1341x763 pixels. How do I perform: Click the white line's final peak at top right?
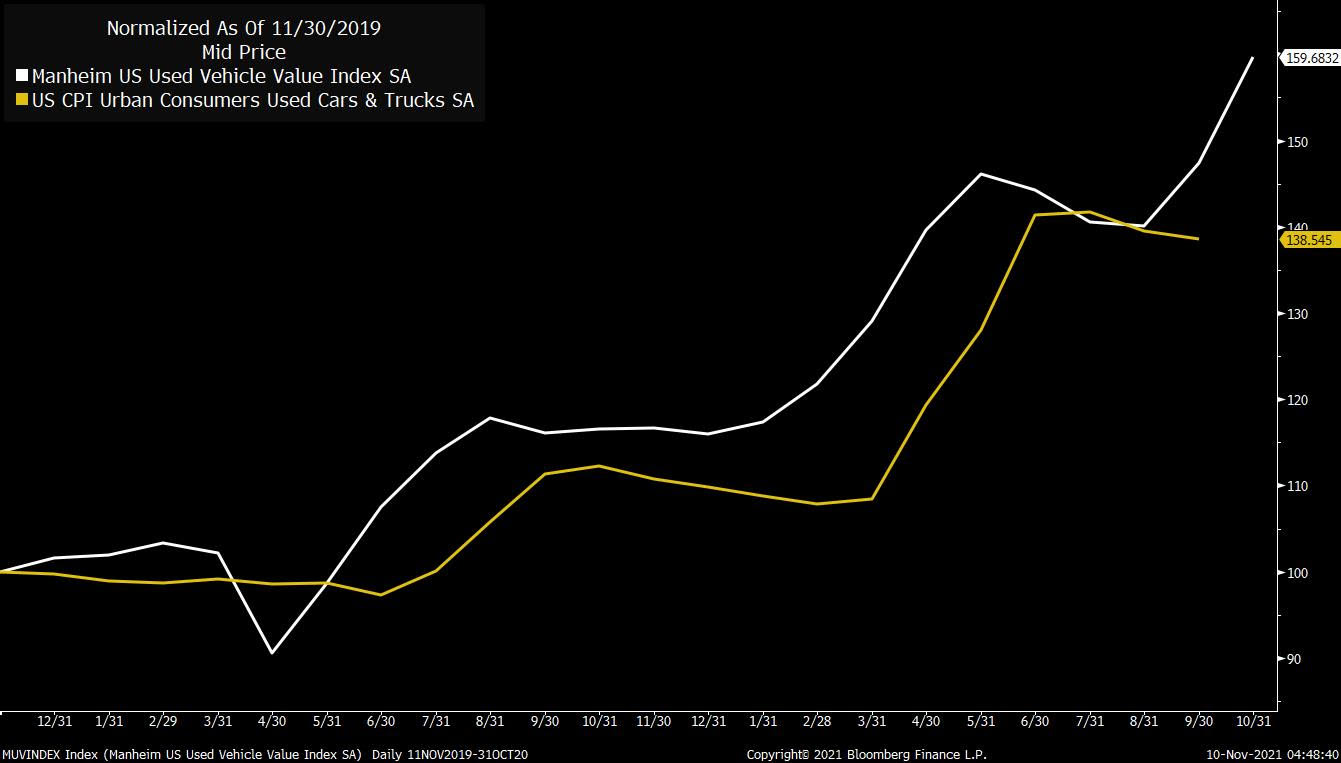(x=1253, y=58)
